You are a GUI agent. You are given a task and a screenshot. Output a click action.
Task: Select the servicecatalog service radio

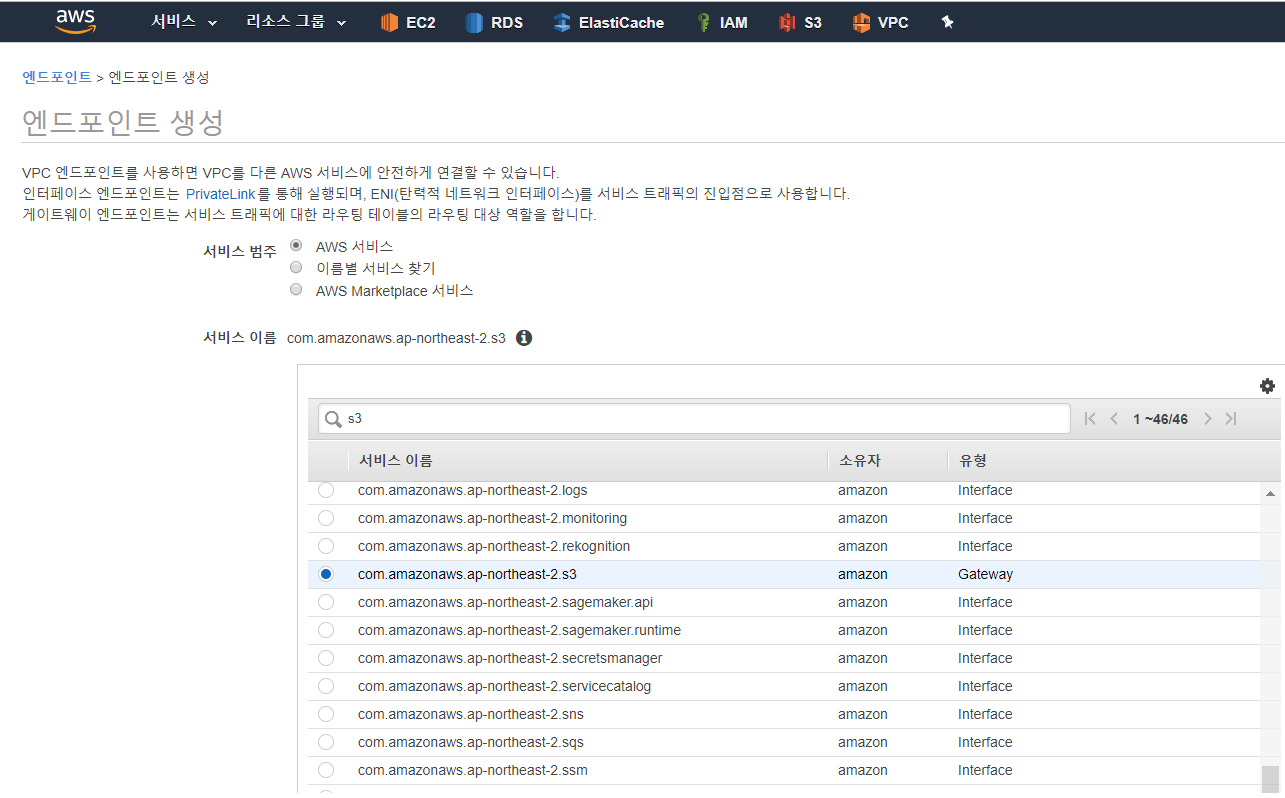(326, 686)
